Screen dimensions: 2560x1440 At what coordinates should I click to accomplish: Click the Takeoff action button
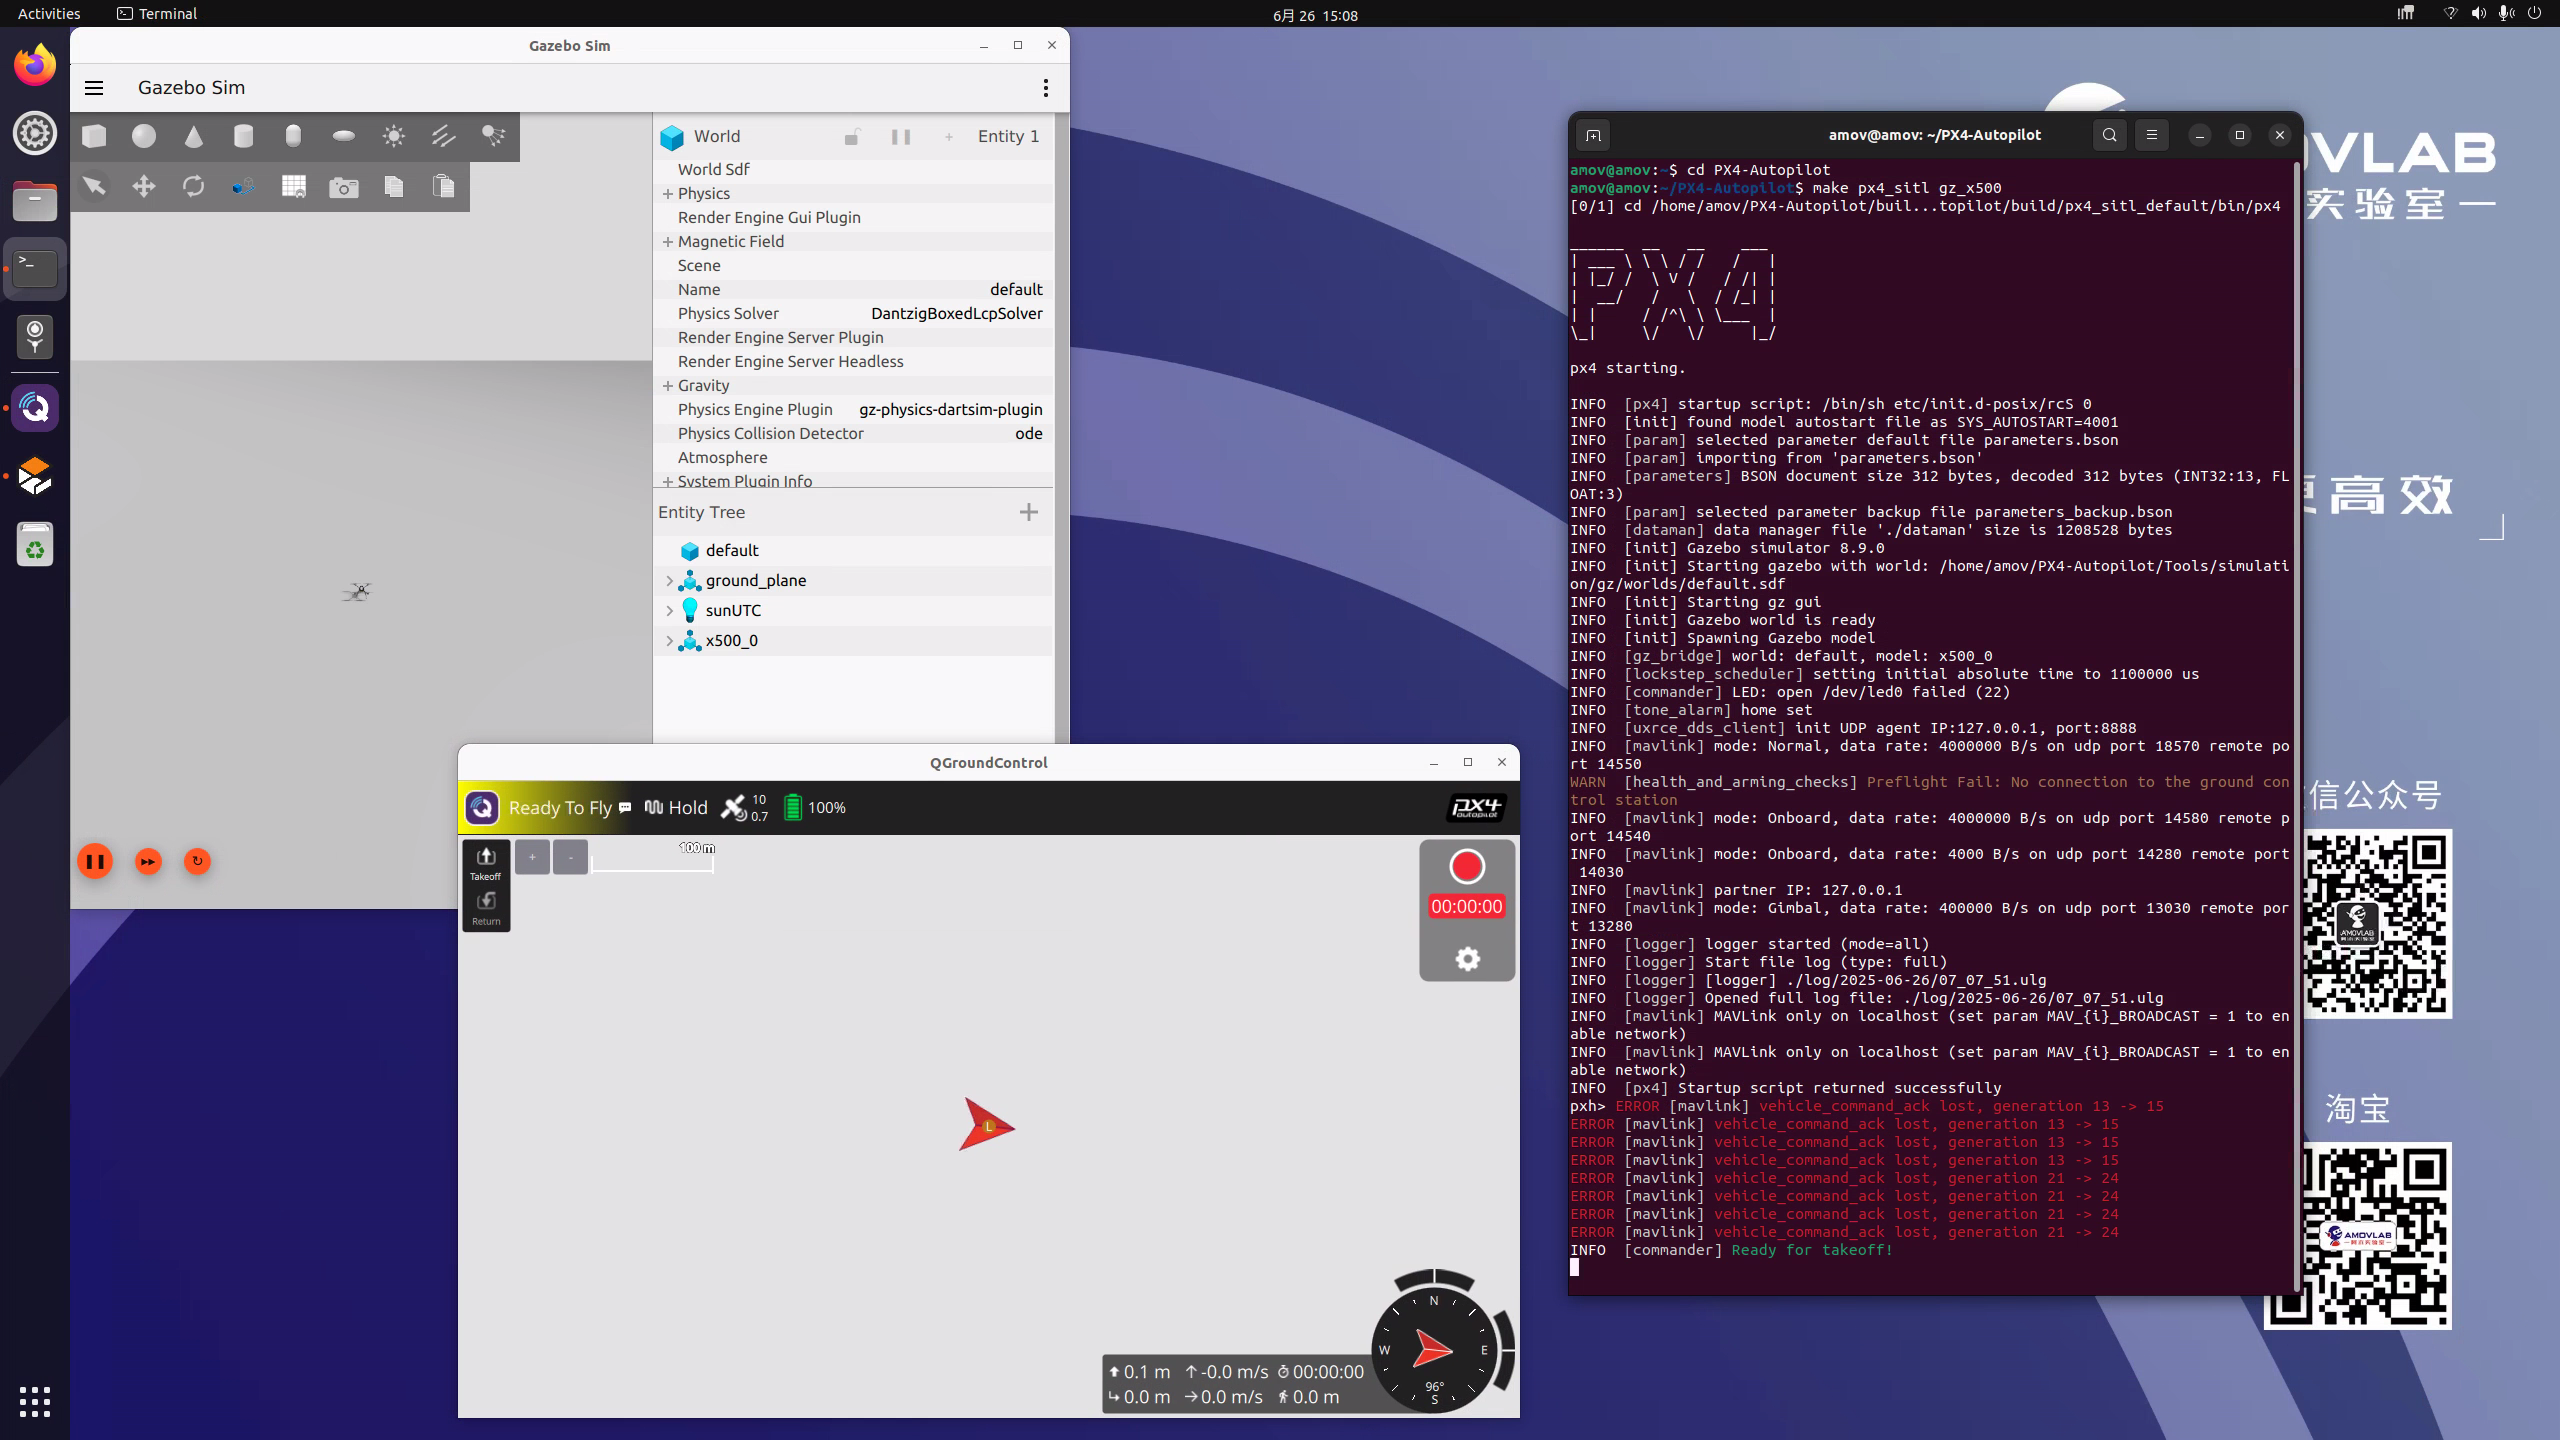click(x=486, y=863)
